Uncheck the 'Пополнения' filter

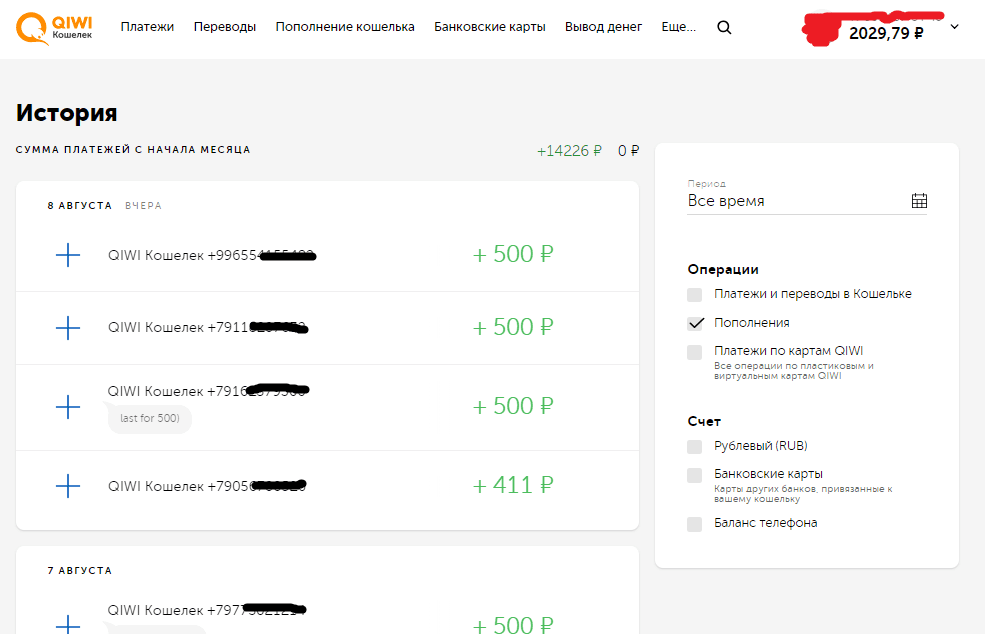(x=695, y=323)
